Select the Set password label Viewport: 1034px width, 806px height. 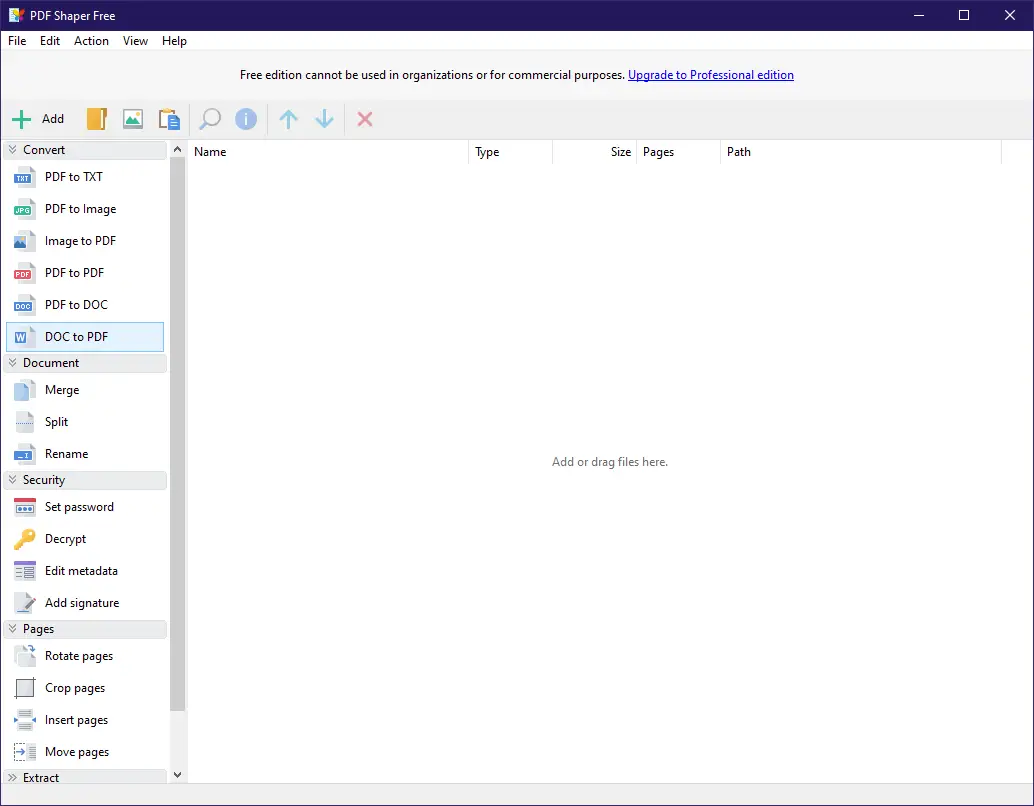(x=79, y=507)
